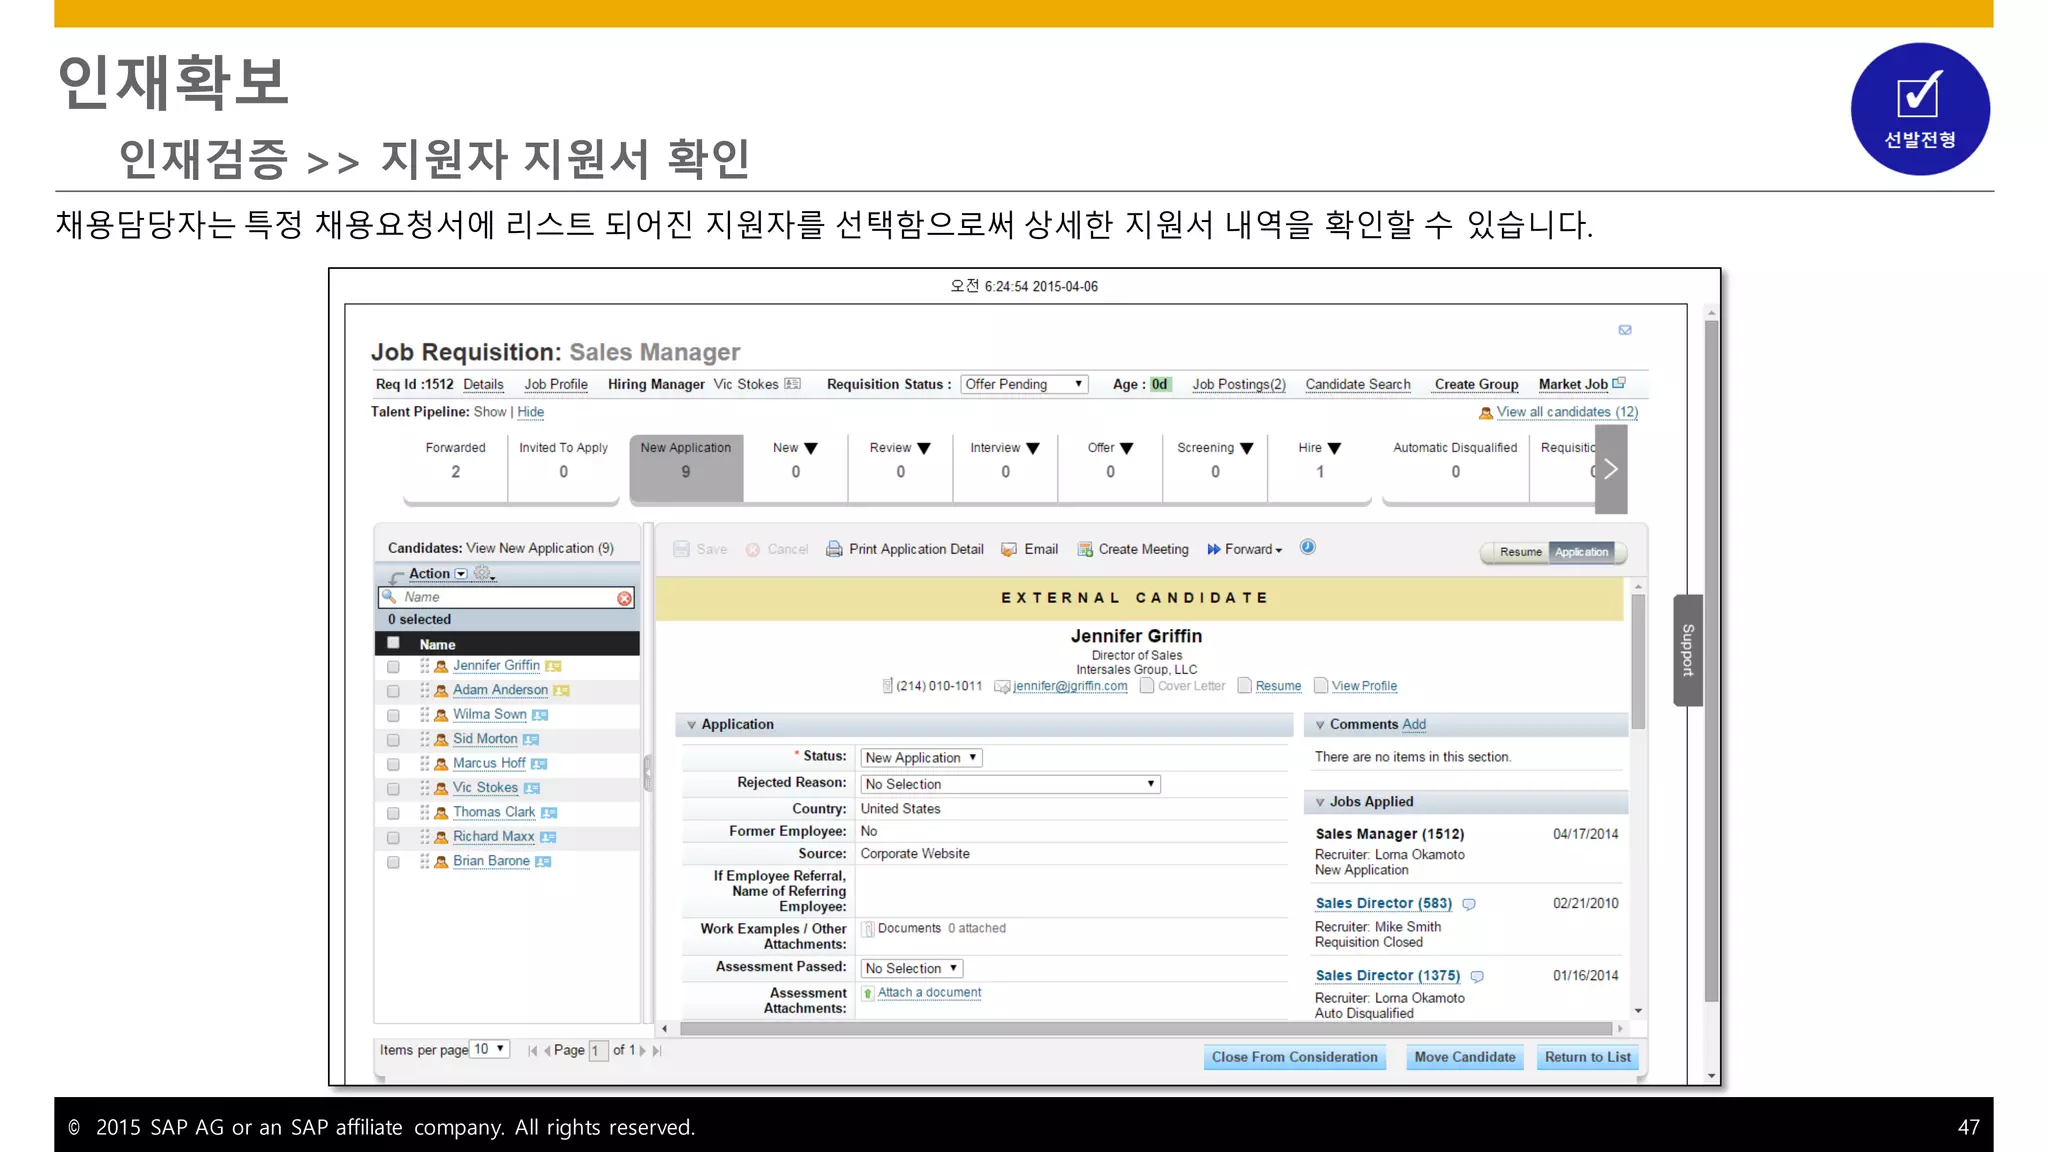
Task: Click profile card icon beside Jennifer Griffin
Action: point(553,666)
